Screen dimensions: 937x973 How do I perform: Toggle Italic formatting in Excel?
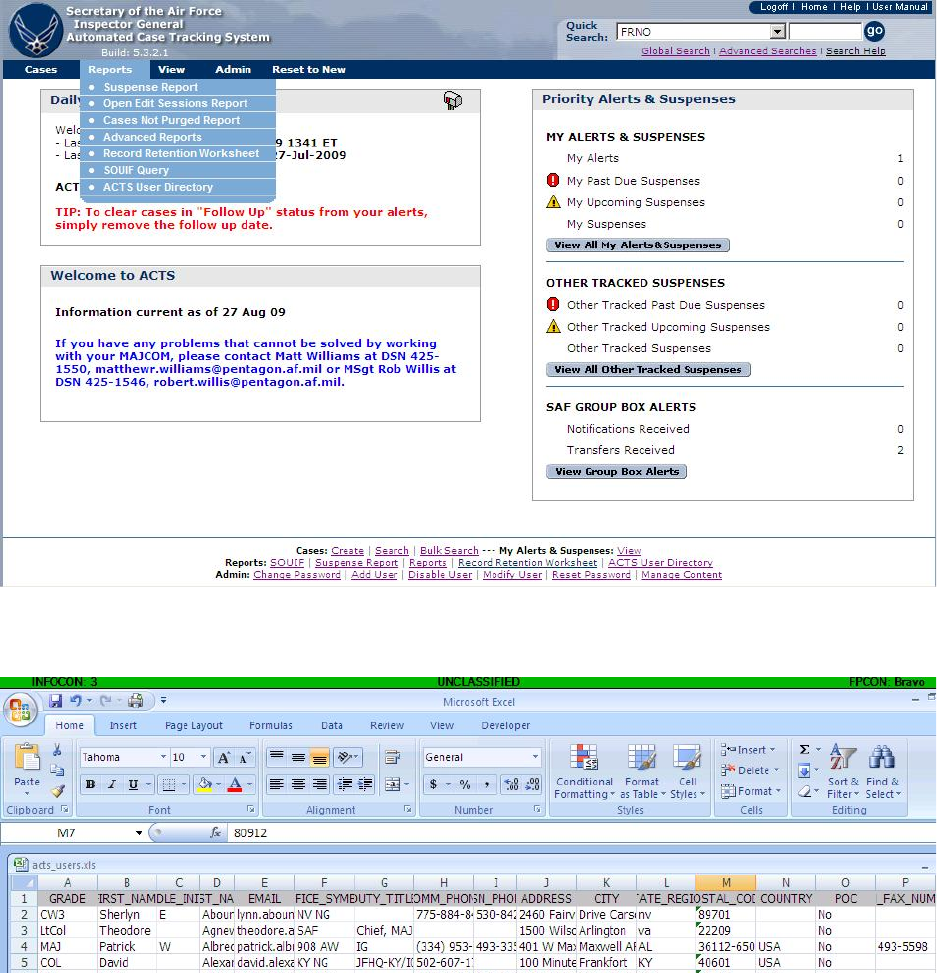coord(112,784)
